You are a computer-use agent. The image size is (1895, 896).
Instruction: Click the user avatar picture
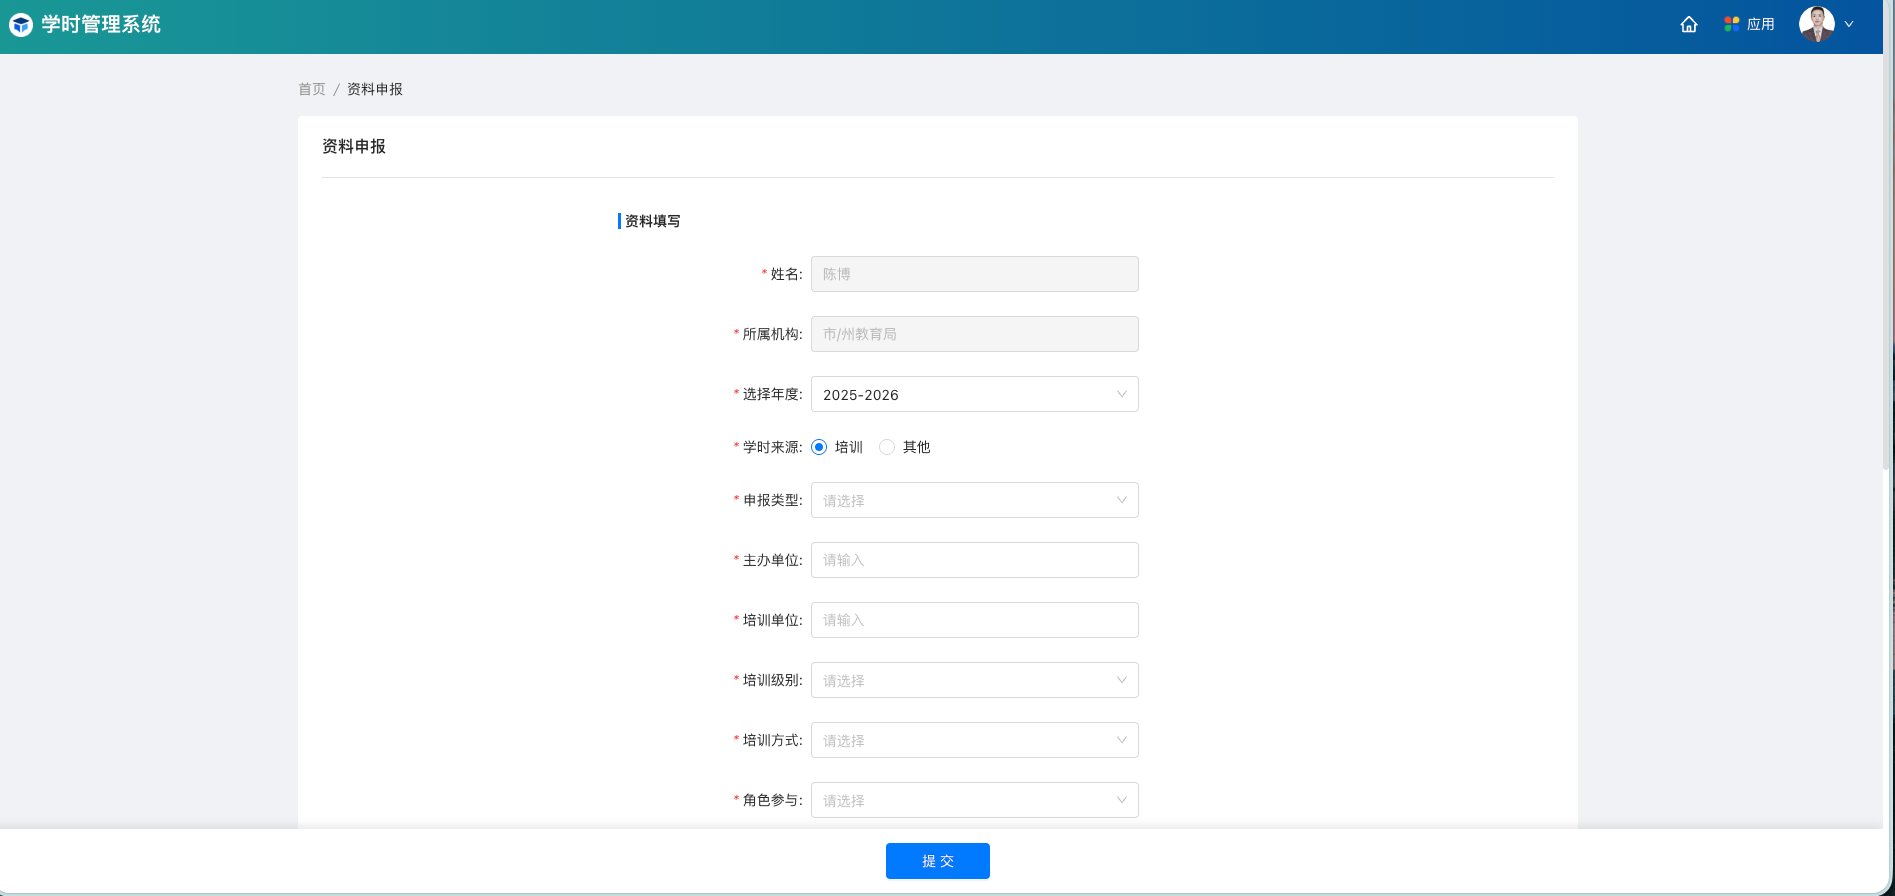(1816, 24)
